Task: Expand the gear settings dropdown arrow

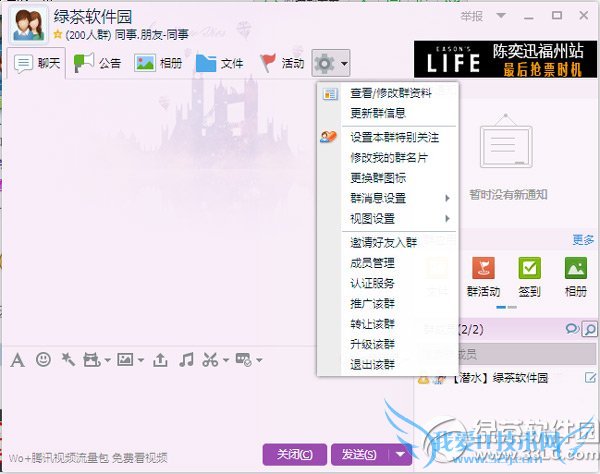Action: coord(344,64)
